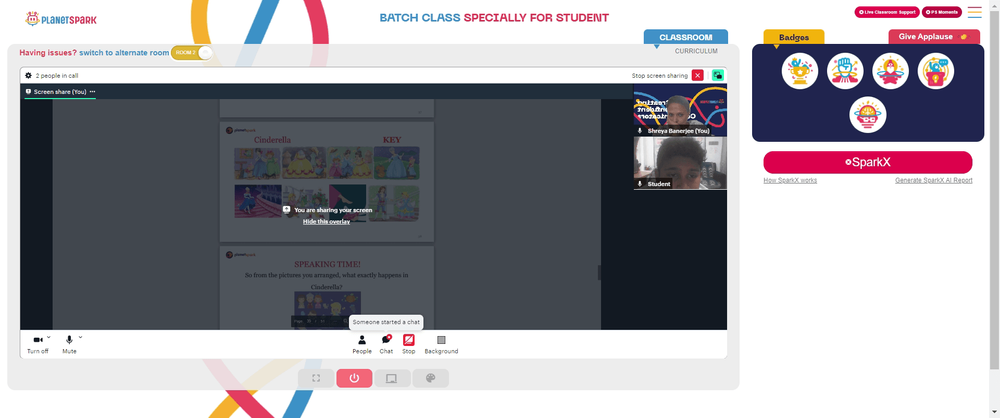This screenshot has height=418, width=1000.
Task: Select the Badges tab
Action: (x=794, y=37)
